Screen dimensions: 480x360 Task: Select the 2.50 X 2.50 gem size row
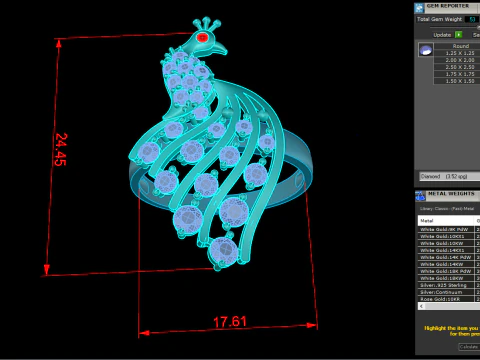point(457,67)
